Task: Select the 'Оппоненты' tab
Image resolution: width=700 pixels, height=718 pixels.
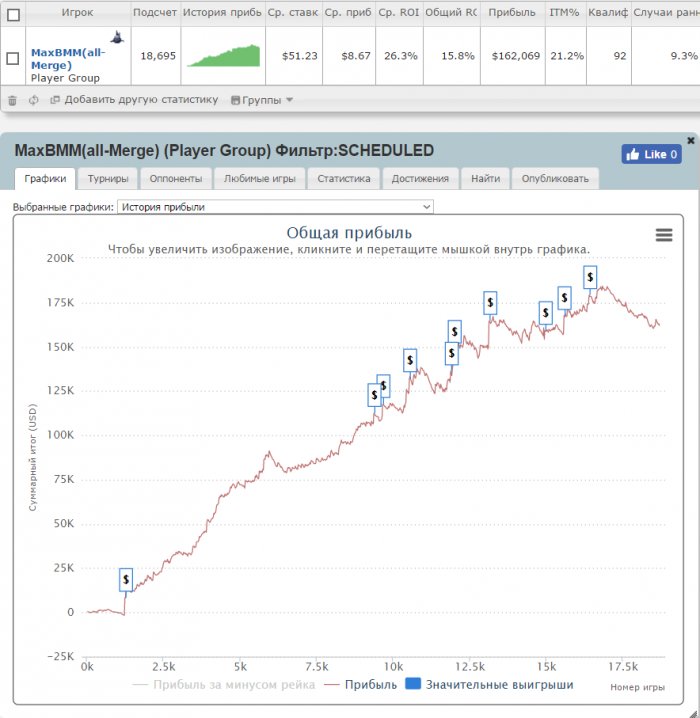Action: [x=175, y=179]
